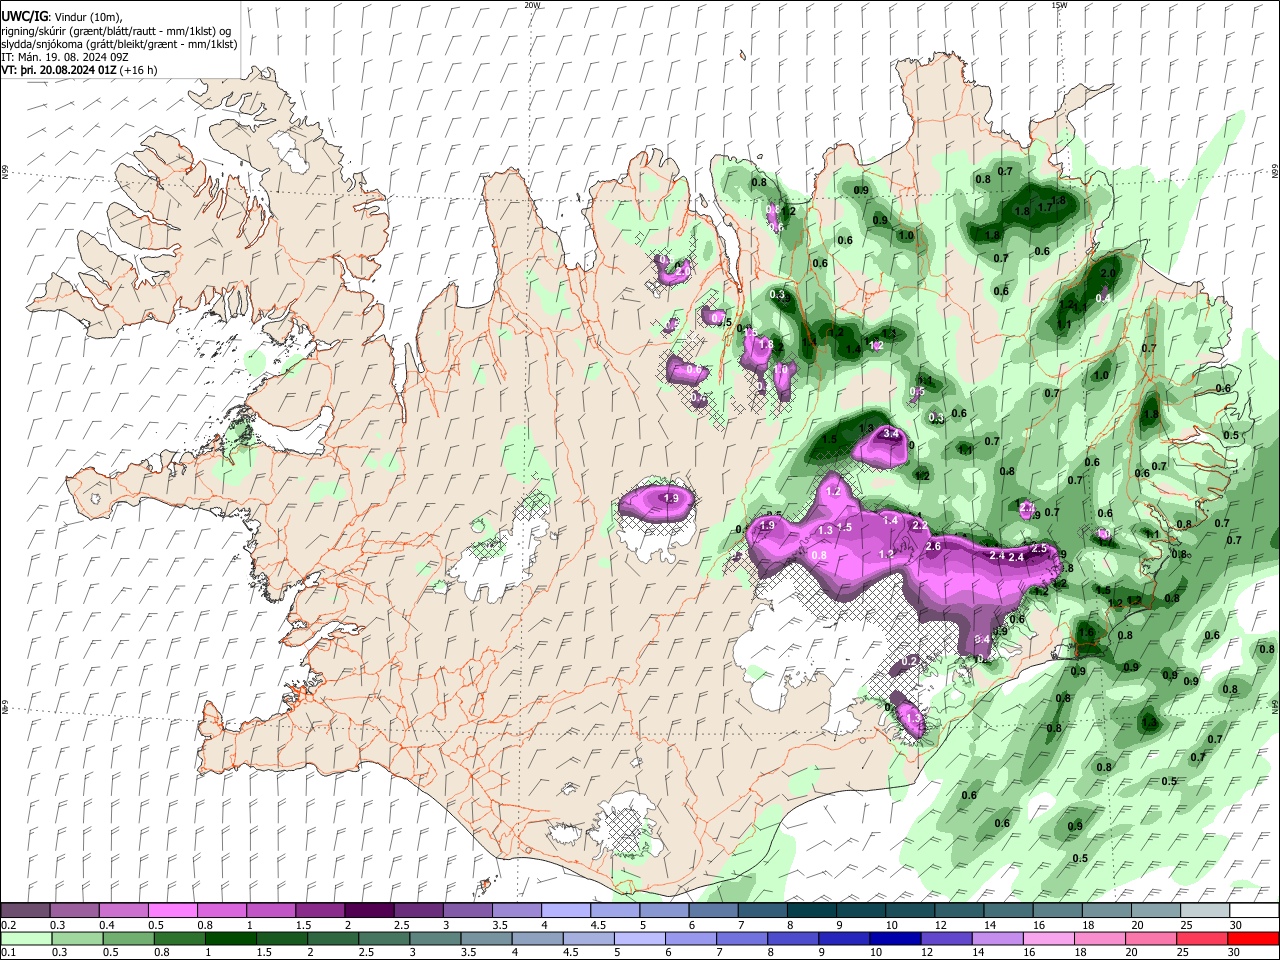Select the slate blue swatch labeled 6 in snow legend
The width and height of the screenshot is (1280, 960).
[x=713, y=911]
